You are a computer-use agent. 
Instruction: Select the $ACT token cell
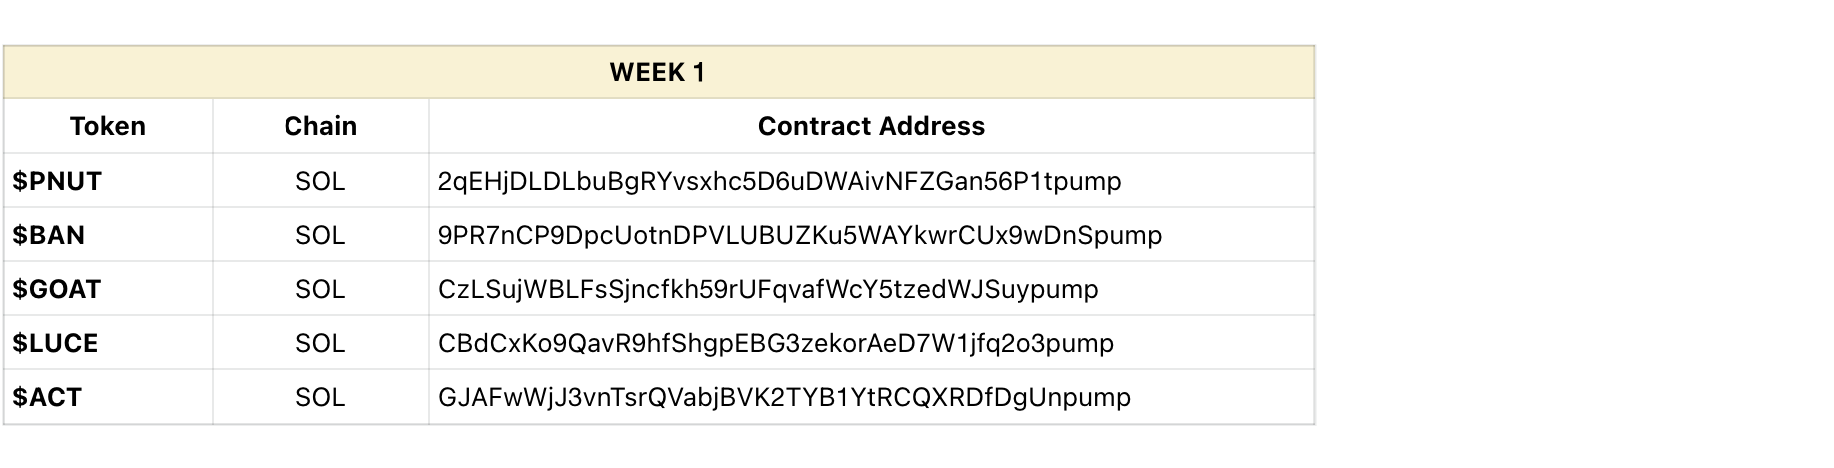pos(108,397)
